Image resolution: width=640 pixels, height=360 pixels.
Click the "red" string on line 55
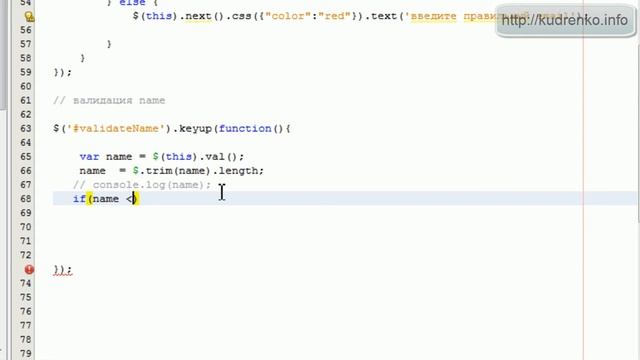[x=334, y=16]
